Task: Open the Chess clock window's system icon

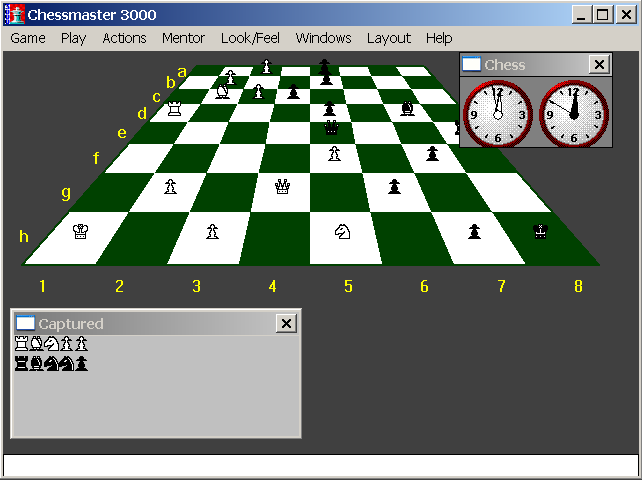Action: coord(471,64)
